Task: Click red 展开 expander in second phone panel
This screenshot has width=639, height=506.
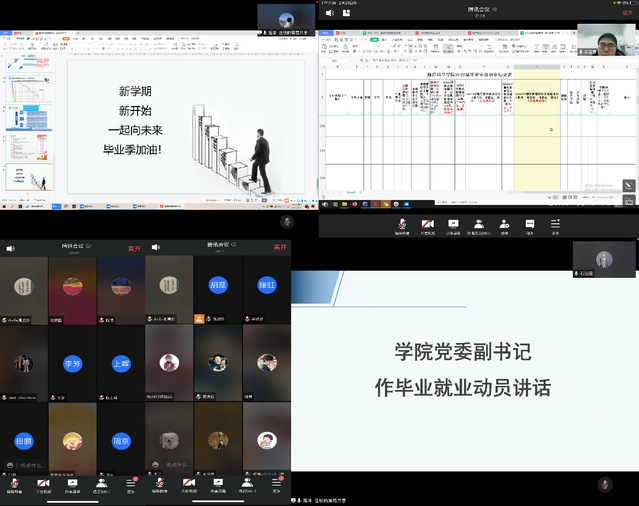Action: 280,247
